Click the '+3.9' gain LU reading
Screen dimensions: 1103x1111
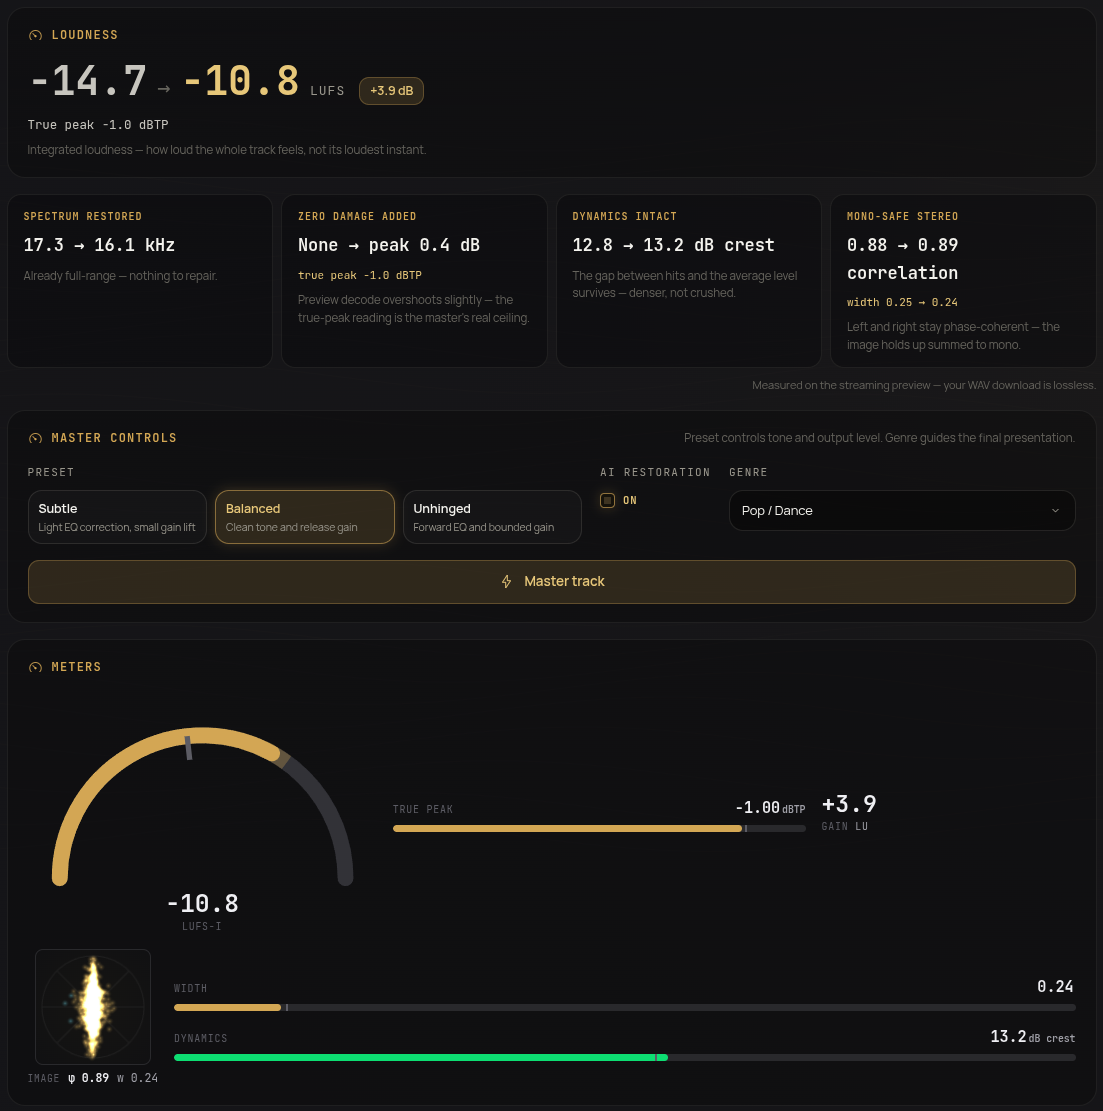pos(849,804)
